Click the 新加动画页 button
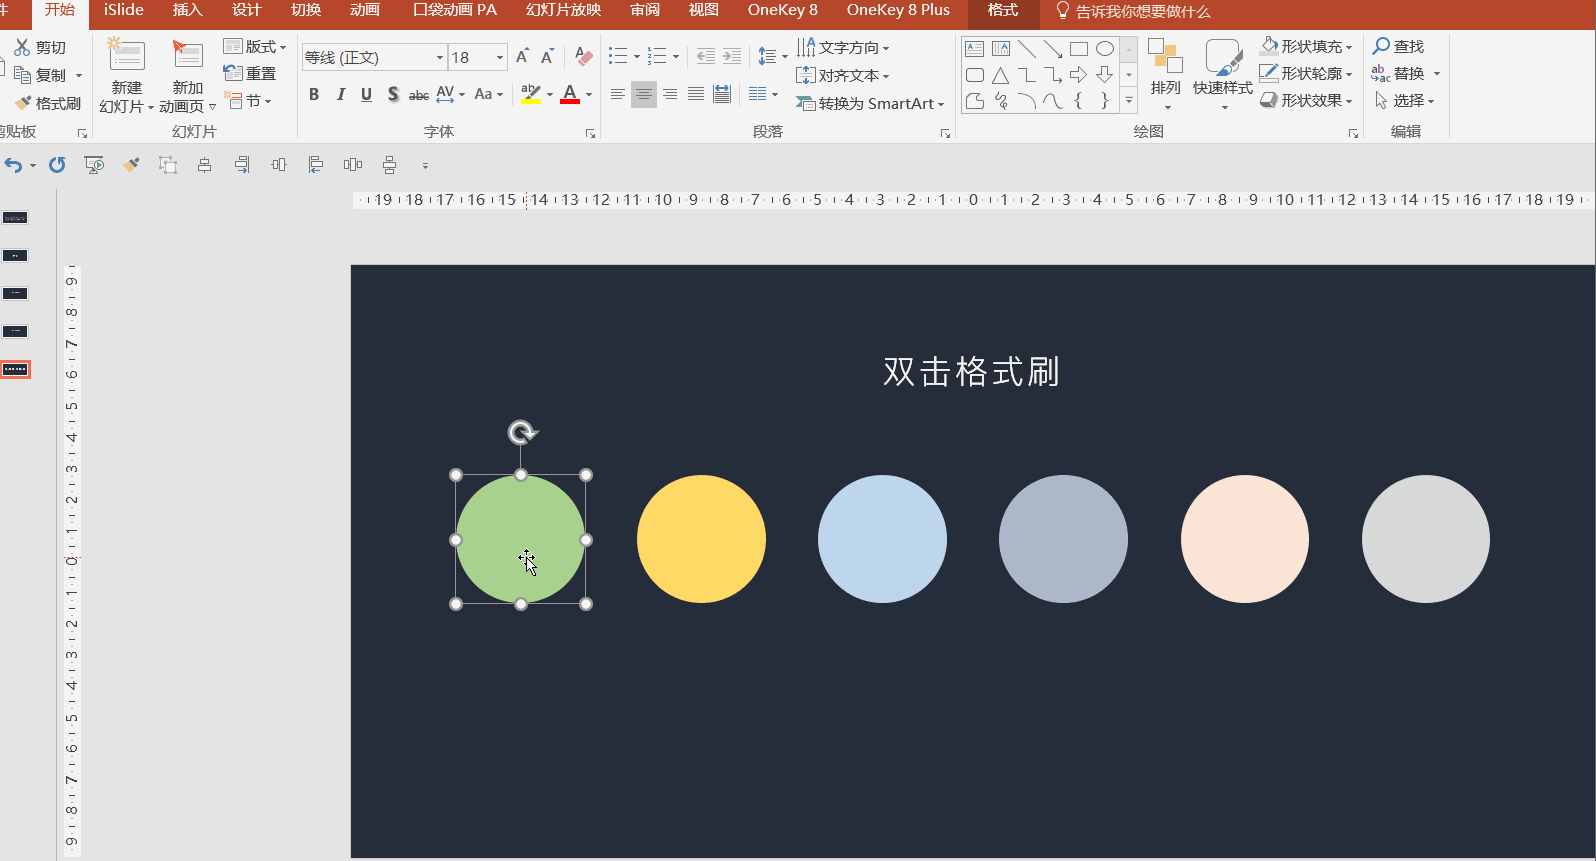Screen dimensions: 1596x861 pos(187,76)
